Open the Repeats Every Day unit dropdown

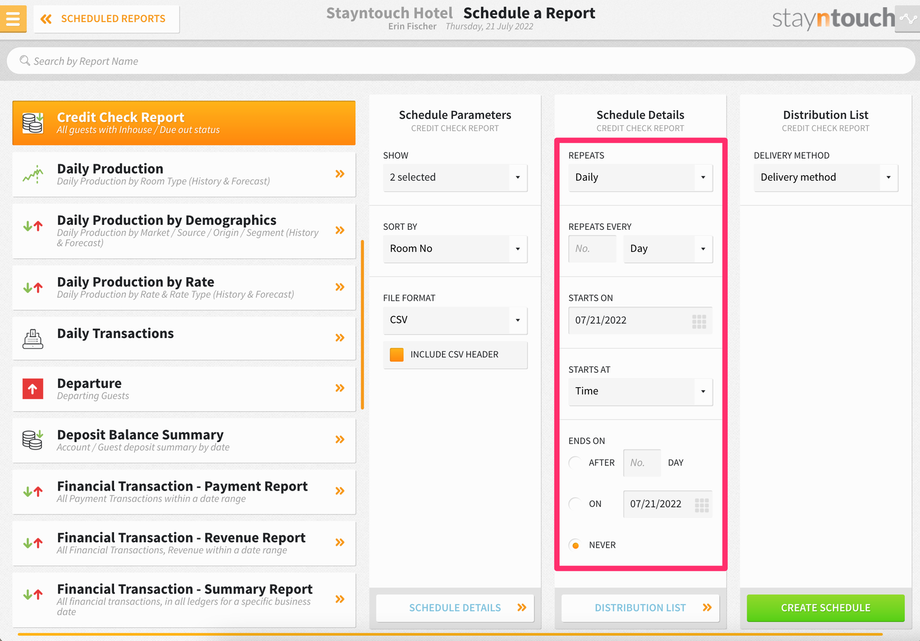click(668, 249)
